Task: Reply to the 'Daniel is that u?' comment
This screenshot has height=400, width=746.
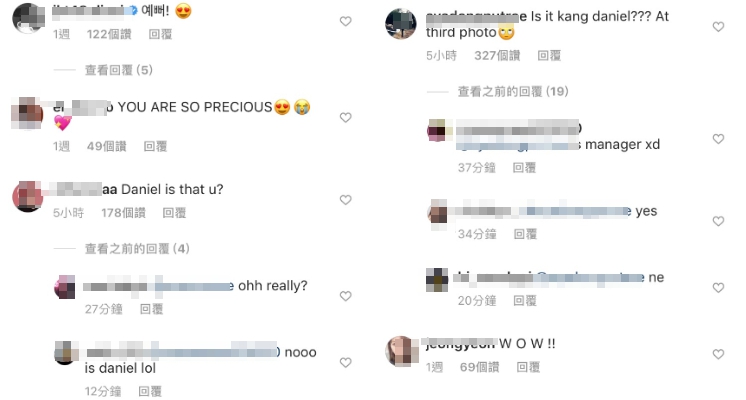Action: pyautogui.click(x=174, y=213)
